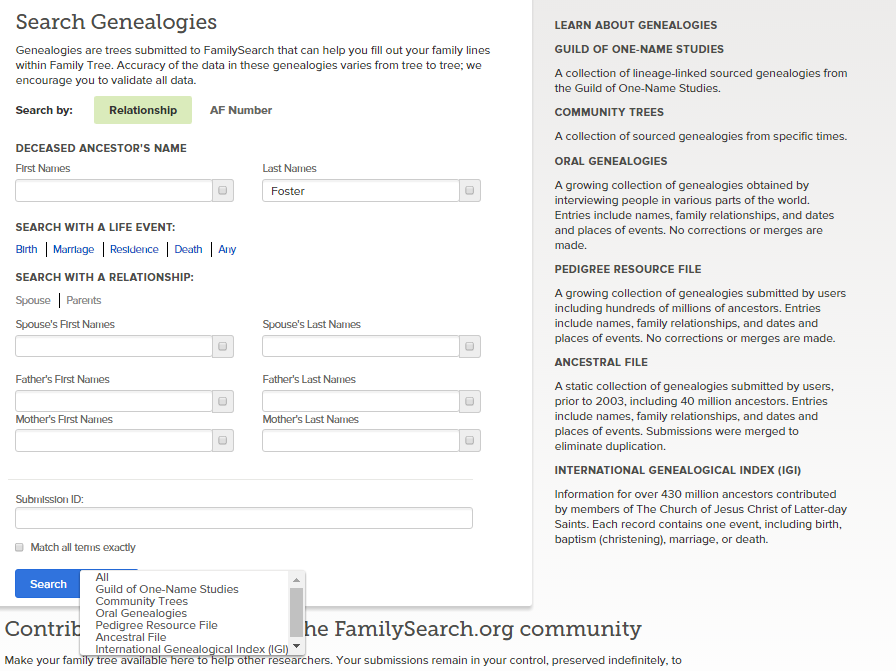Select Ancestral File from the collection dropdown
The width and height of the screenshot is (896, 671).
pyautogui.click(x=133, y=637)
